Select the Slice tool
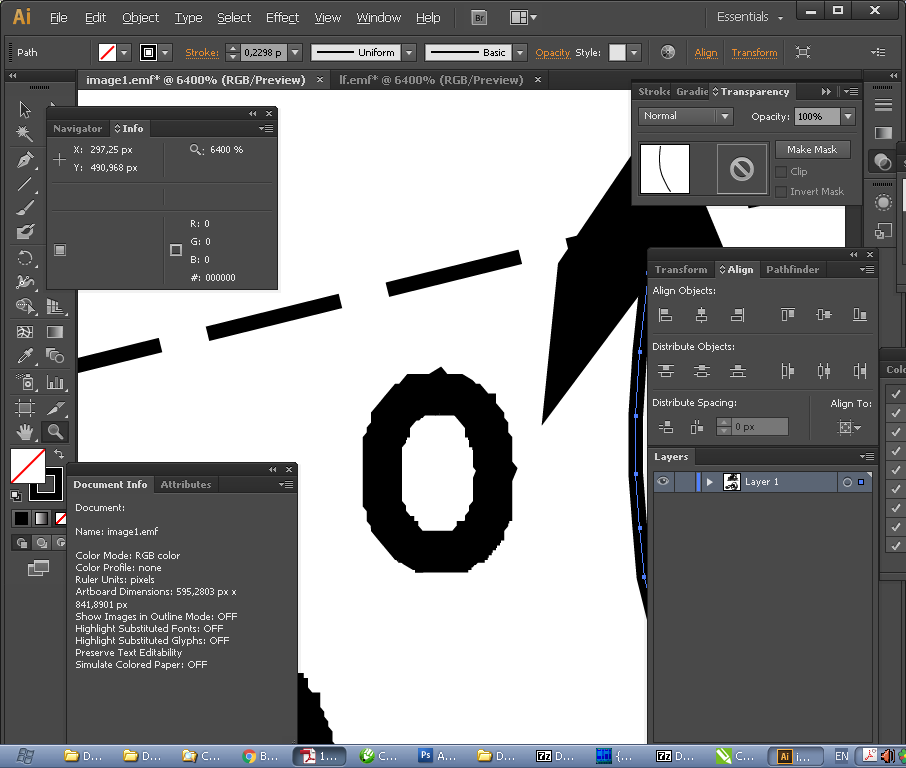The image size is (906, 768). 55,408
